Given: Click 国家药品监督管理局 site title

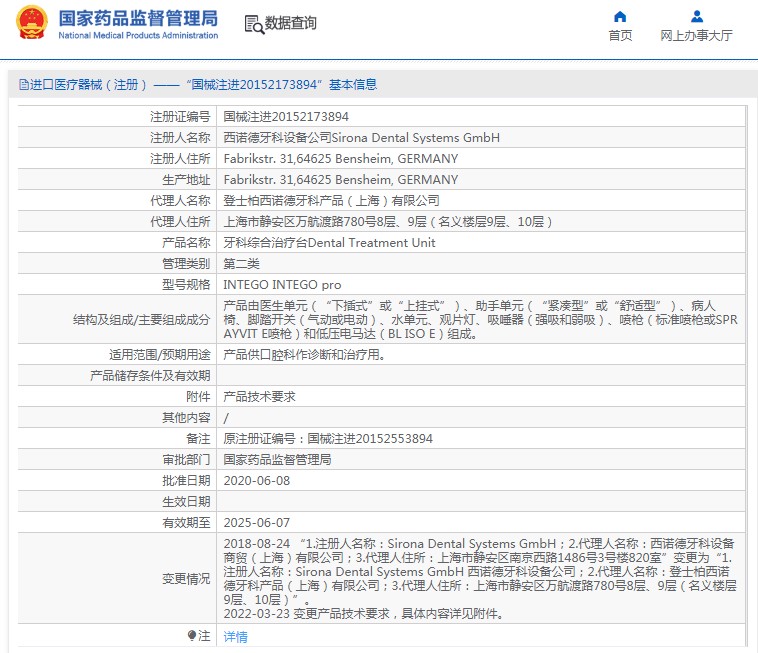Looking at the screenshot, I should tap(138, 18).
